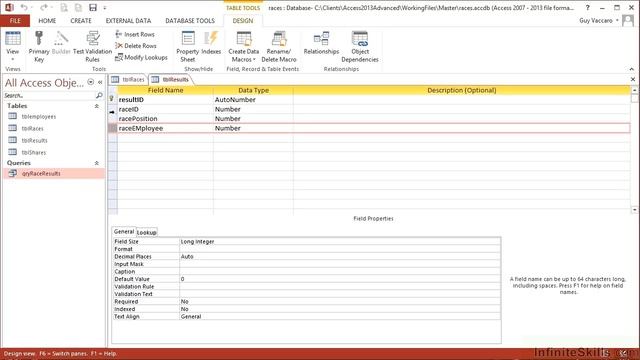This screenshot has height=360, width=640.
Task: Run Test Validation Rules
Action: click(93, 47)
